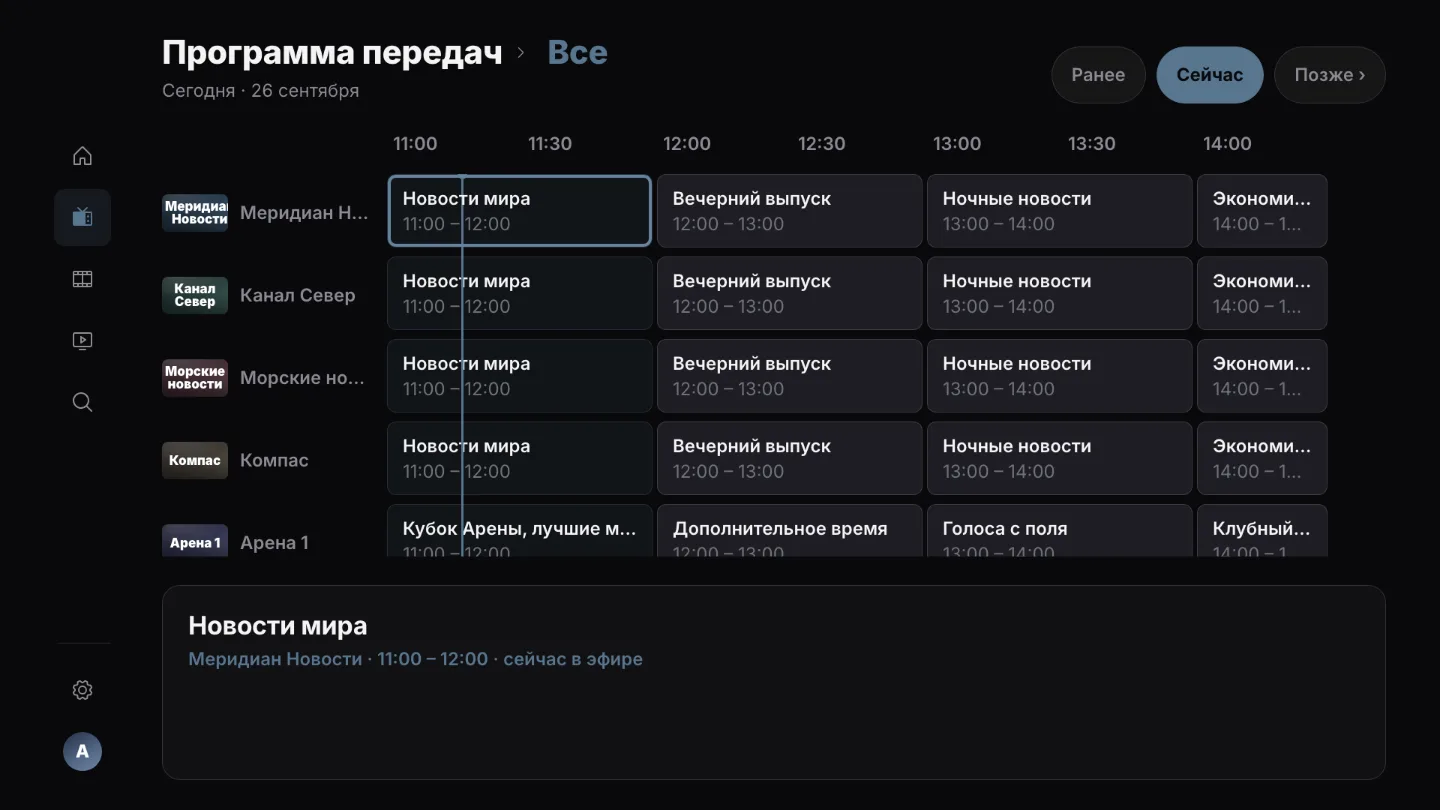Select Кубок Арены, лучшие м… program
1440x810 pixels.
[x=520, y=531]
